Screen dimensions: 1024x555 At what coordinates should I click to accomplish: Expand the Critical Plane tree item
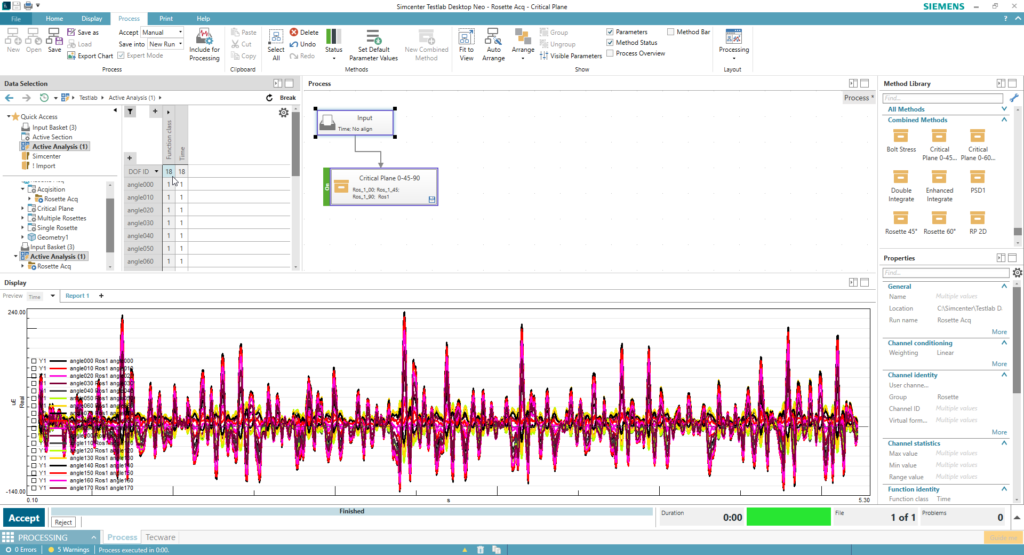(23, 208)
